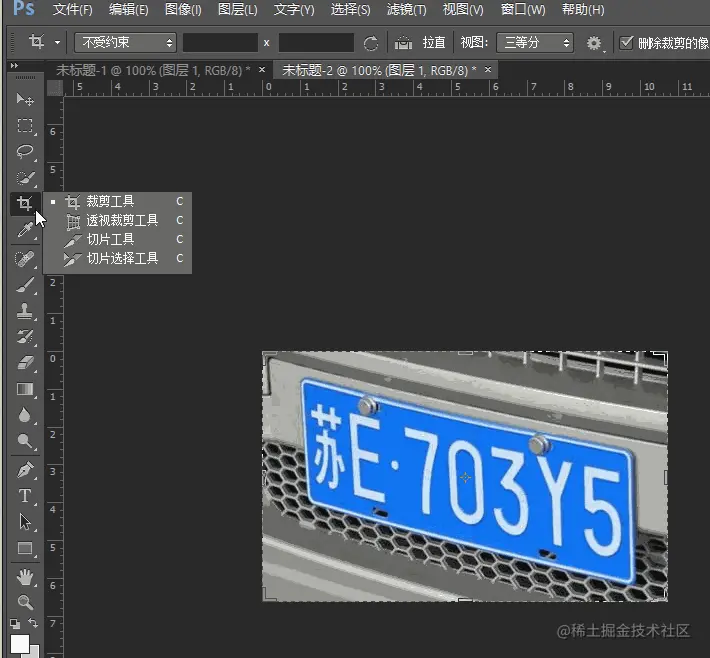Image resolution: width=710 pixels, height=658 pixels.
Task: Select the Lasso tool
Action: 25,151
